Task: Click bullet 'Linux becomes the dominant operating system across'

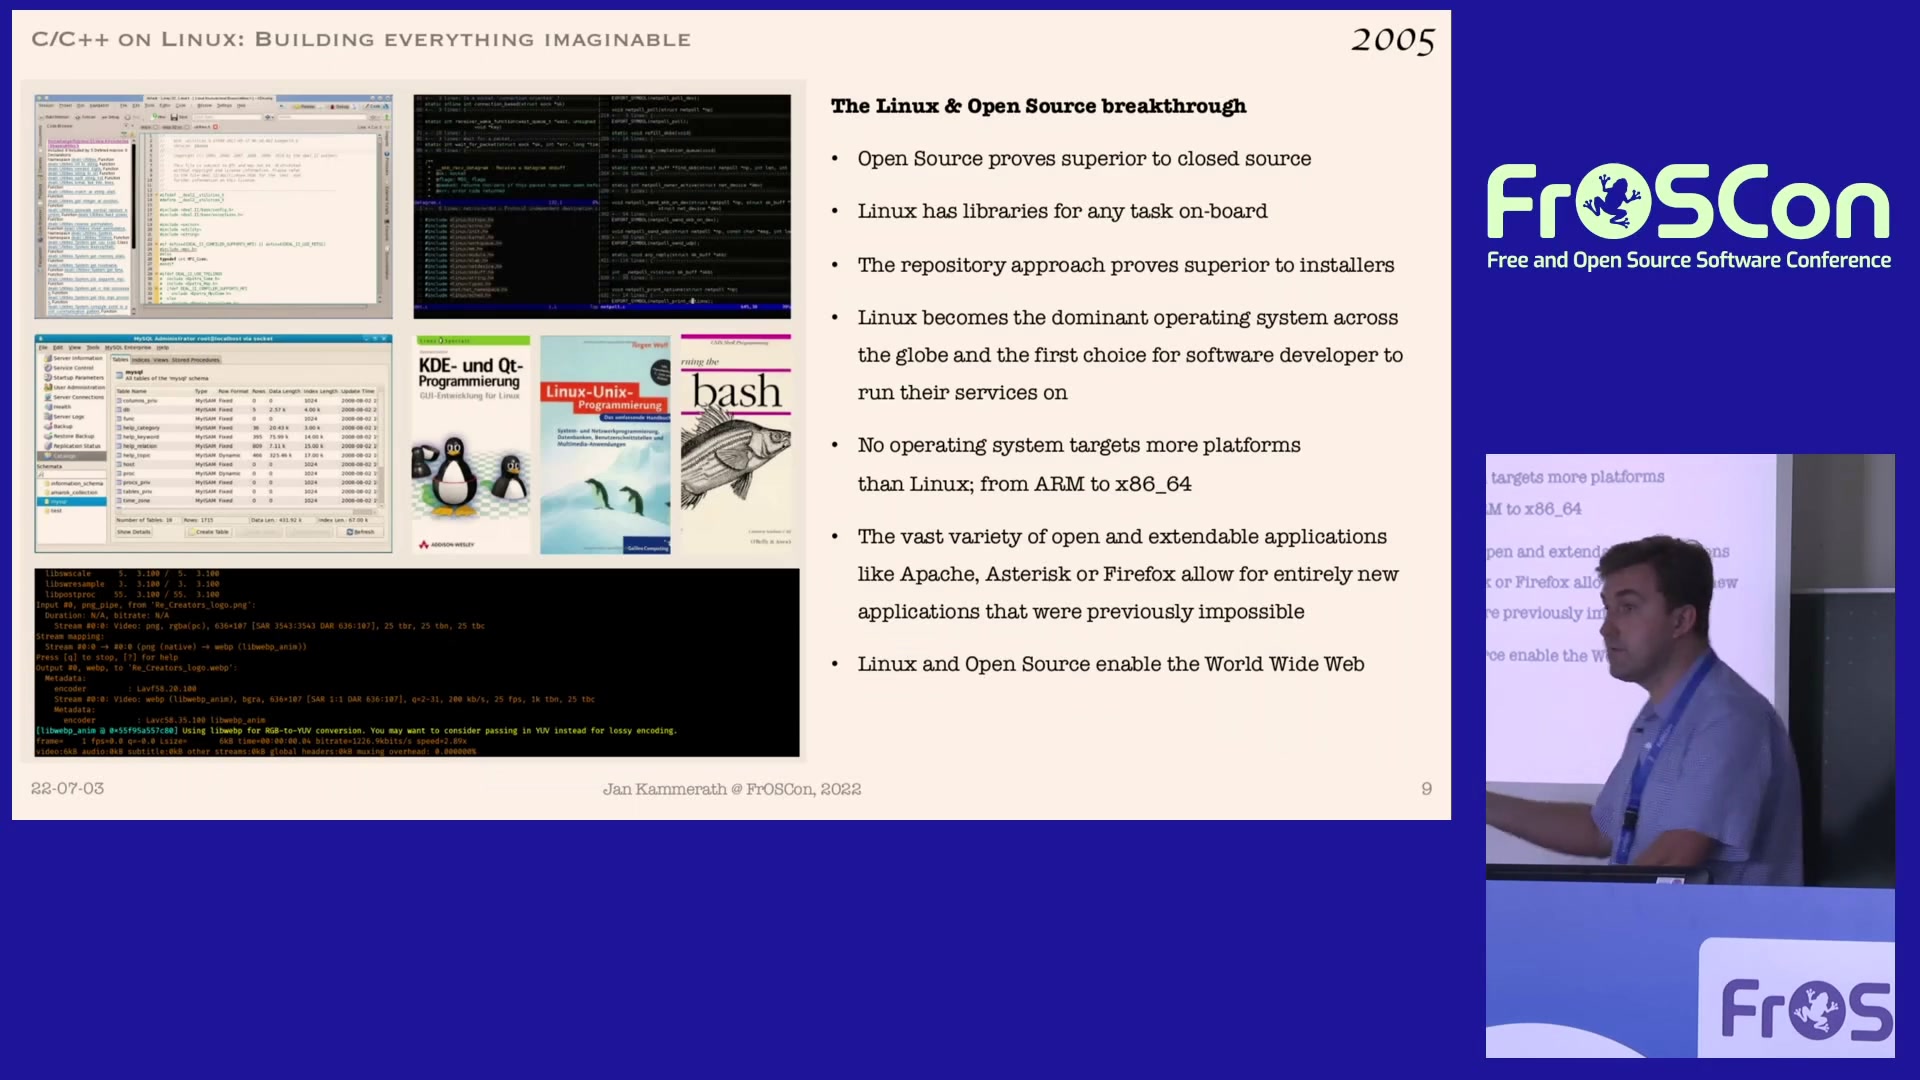Action: tap(1127, 318)
